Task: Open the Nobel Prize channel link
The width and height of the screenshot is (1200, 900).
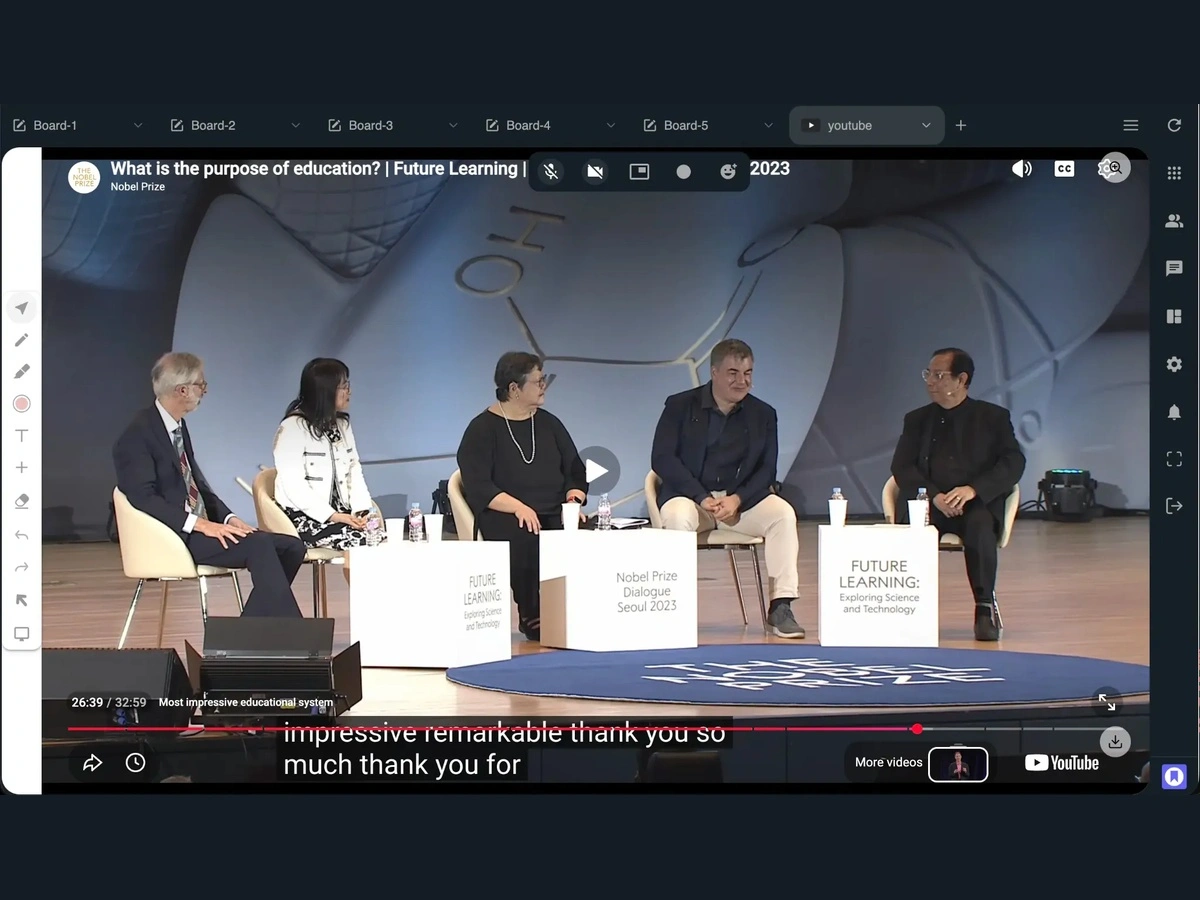Action: pos(138,187)
